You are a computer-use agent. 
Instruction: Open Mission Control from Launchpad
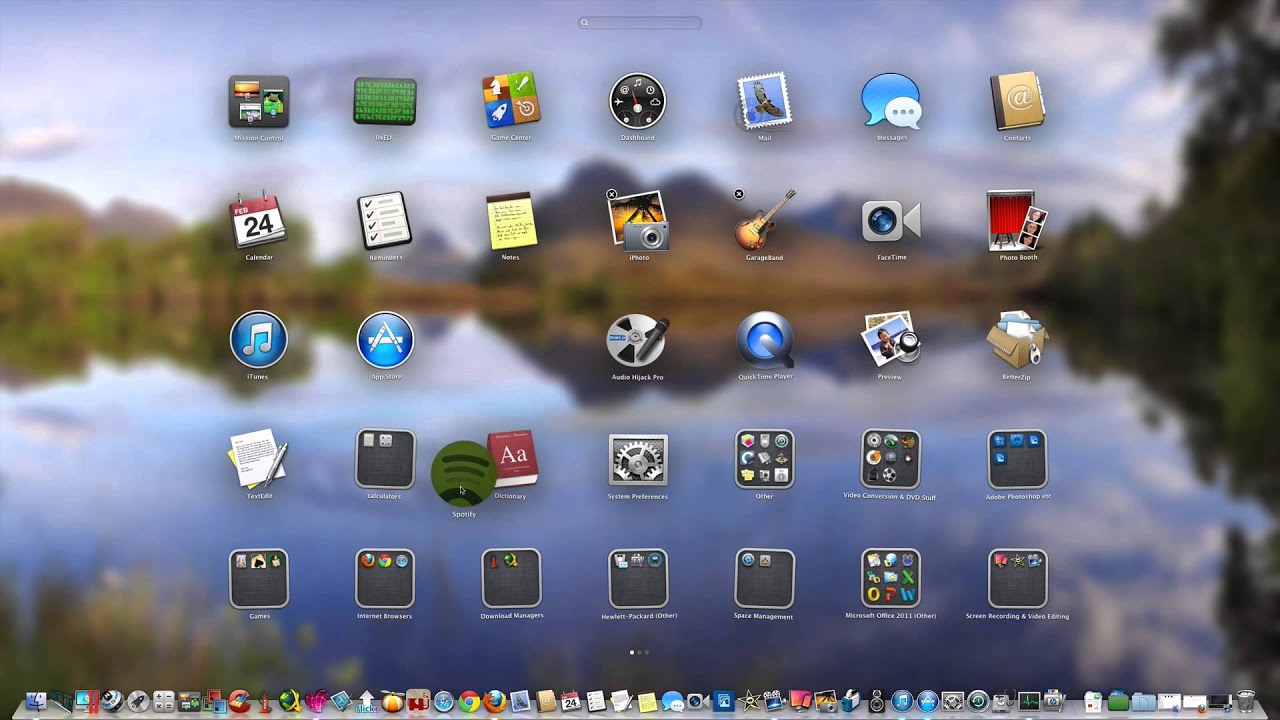tap(259, 101)
